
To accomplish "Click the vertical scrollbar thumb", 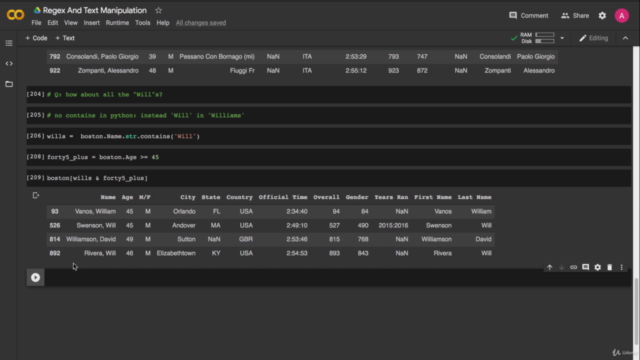I will (x=636, y=311).
